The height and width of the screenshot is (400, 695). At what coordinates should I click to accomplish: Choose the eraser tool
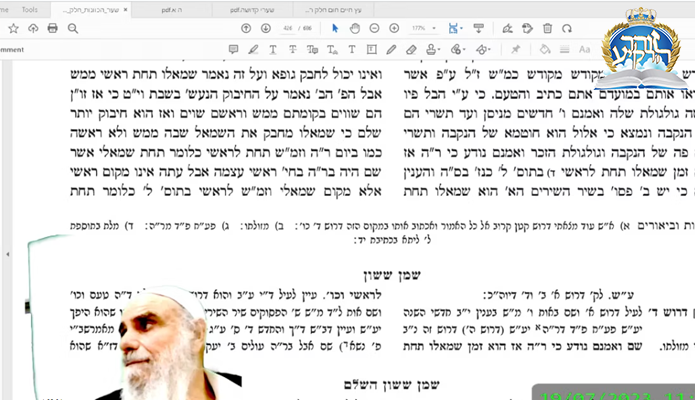(x=412, y=49)
